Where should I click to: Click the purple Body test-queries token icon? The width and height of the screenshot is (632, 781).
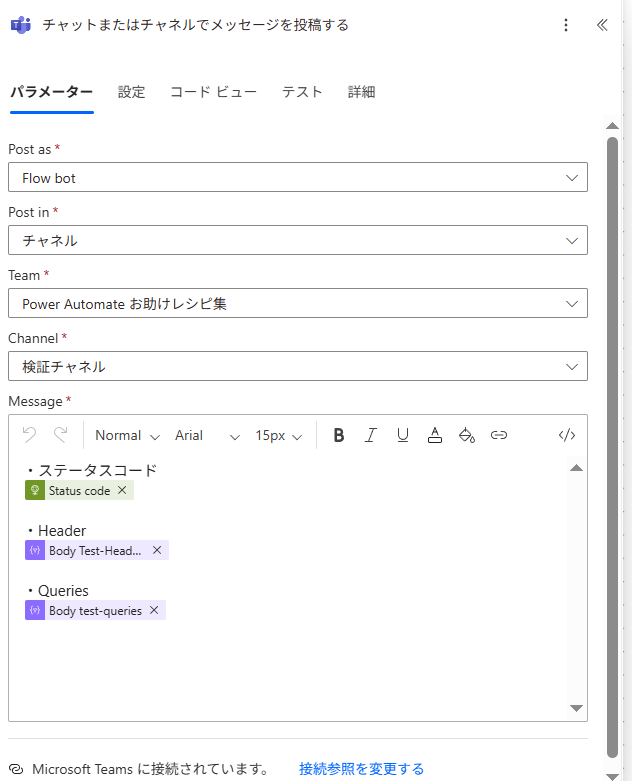[35, 610]
